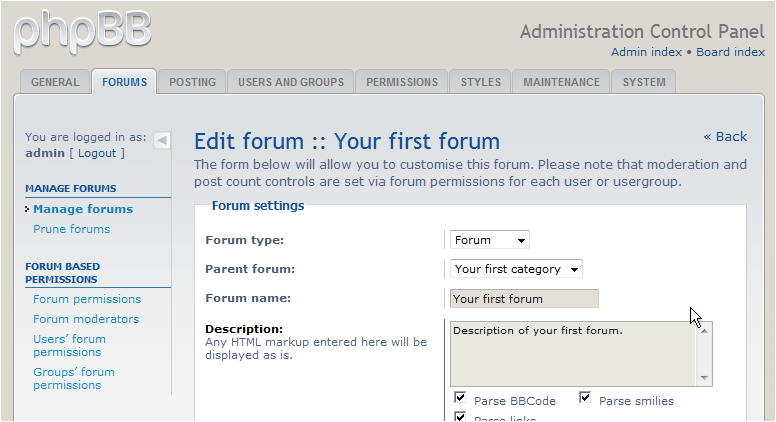The width and height of the screenshot is (776, 422).
Task: Click the Forum name text field
Action: (524, 298)
